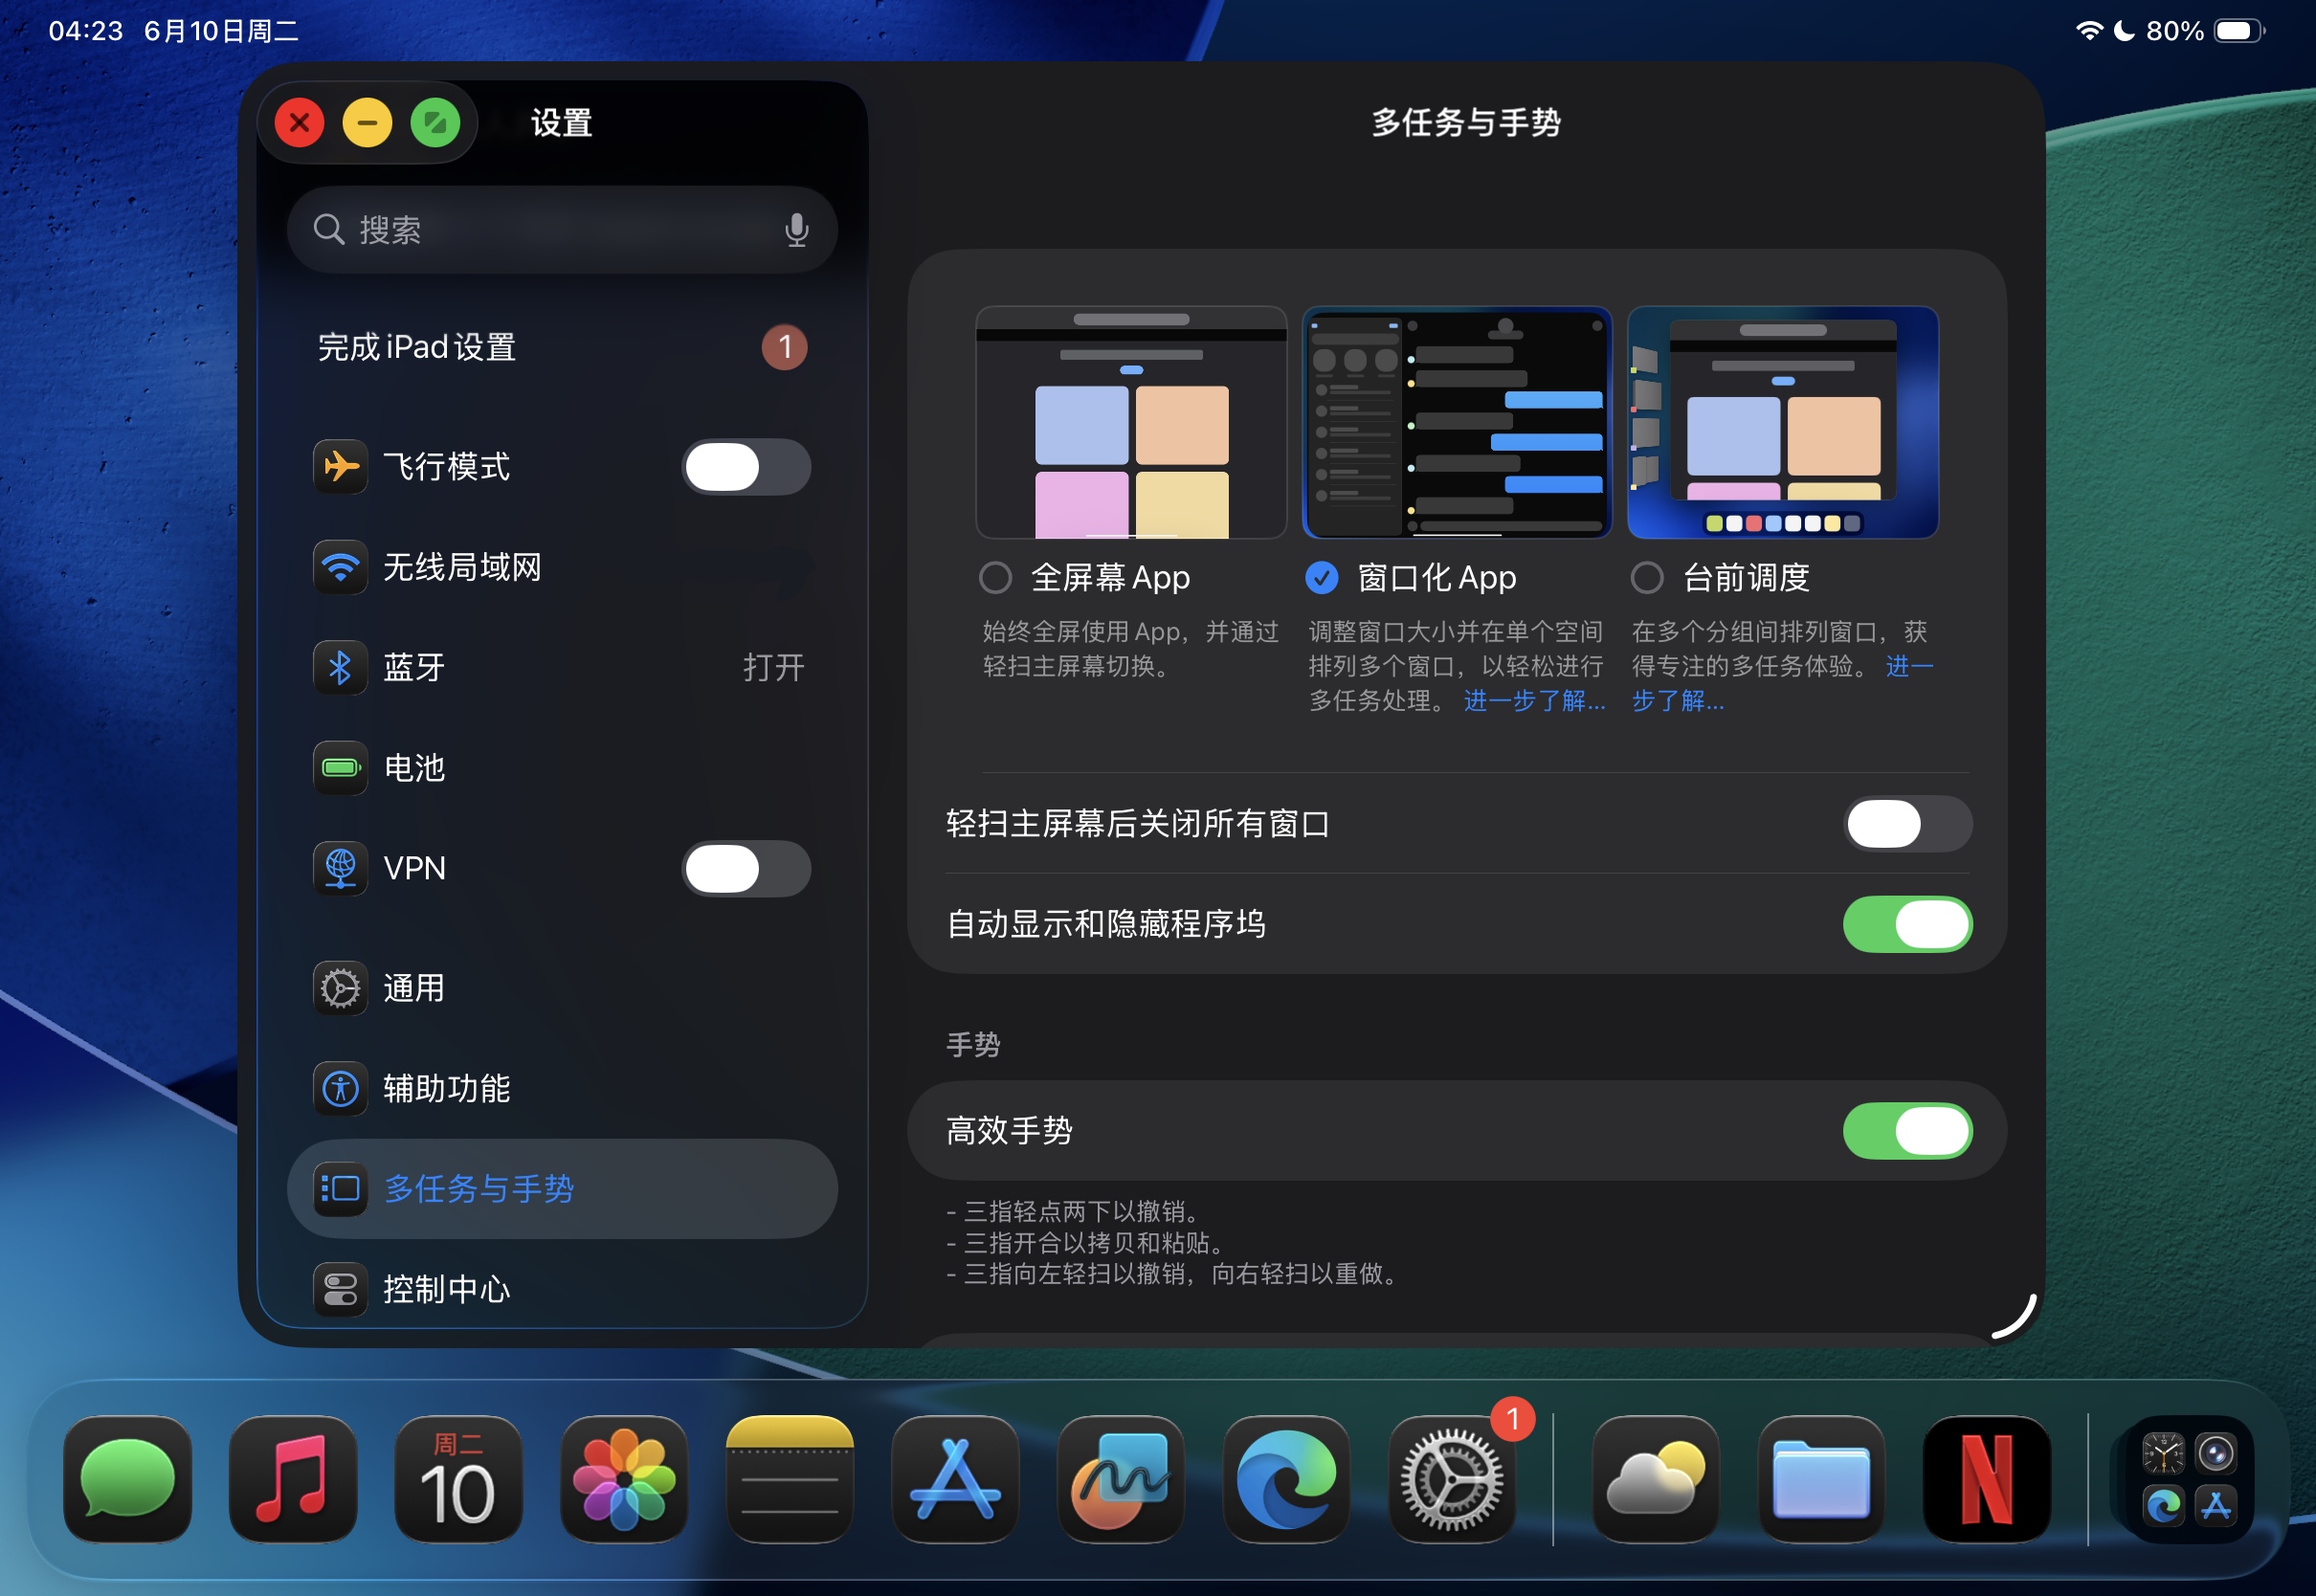Image resolution: width=2316 pixels, height=1596 pixels.
Task: Enable 飞行模式 airplane mode switch
Action: coord(746,467)
